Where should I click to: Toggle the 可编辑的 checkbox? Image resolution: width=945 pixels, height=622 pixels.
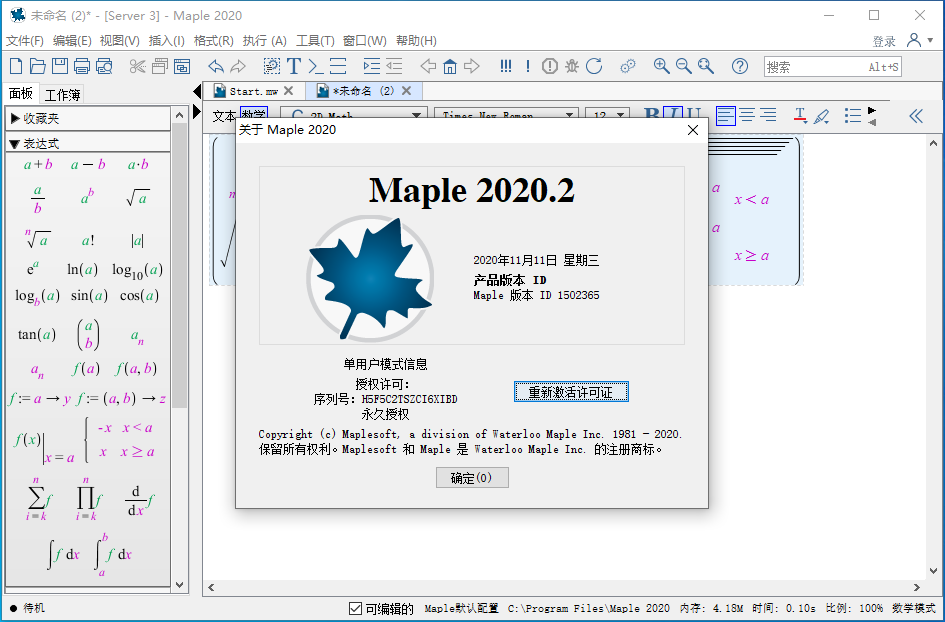pos(356,609)
